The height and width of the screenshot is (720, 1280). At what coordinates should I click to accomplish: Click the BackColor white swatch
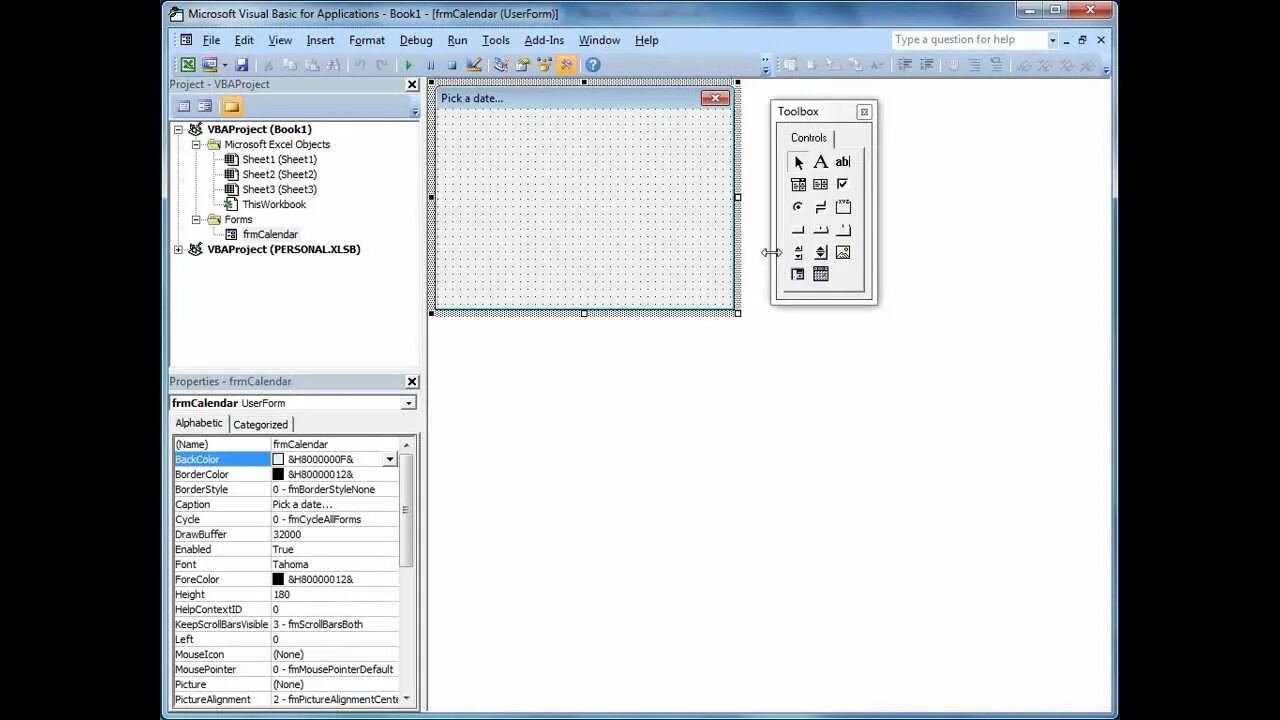click(278, 459)
